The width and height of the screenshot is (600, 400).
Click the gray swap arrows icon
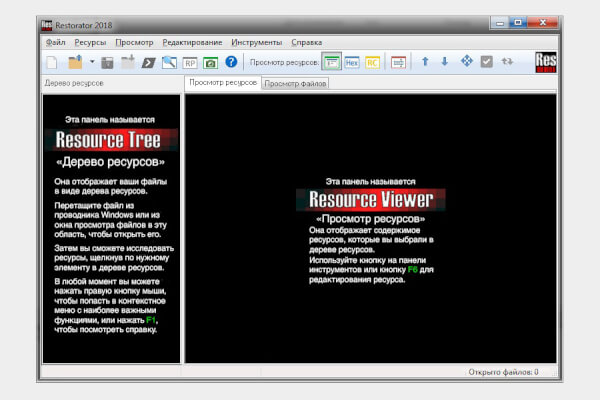coord(507,61)
